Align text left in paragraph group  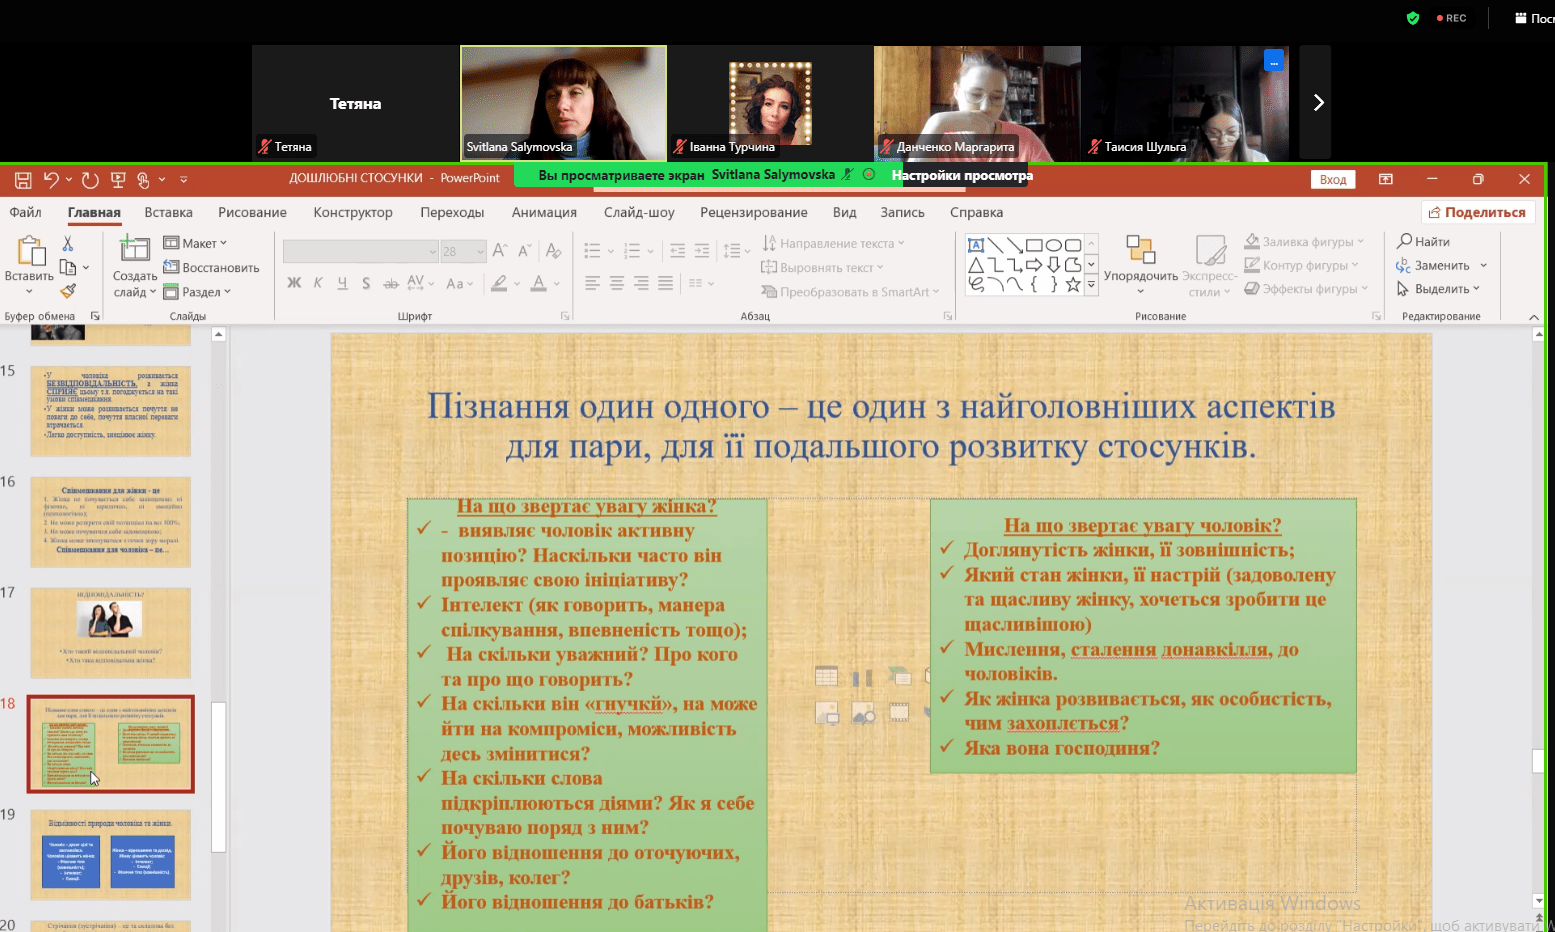tap(593, 283)
